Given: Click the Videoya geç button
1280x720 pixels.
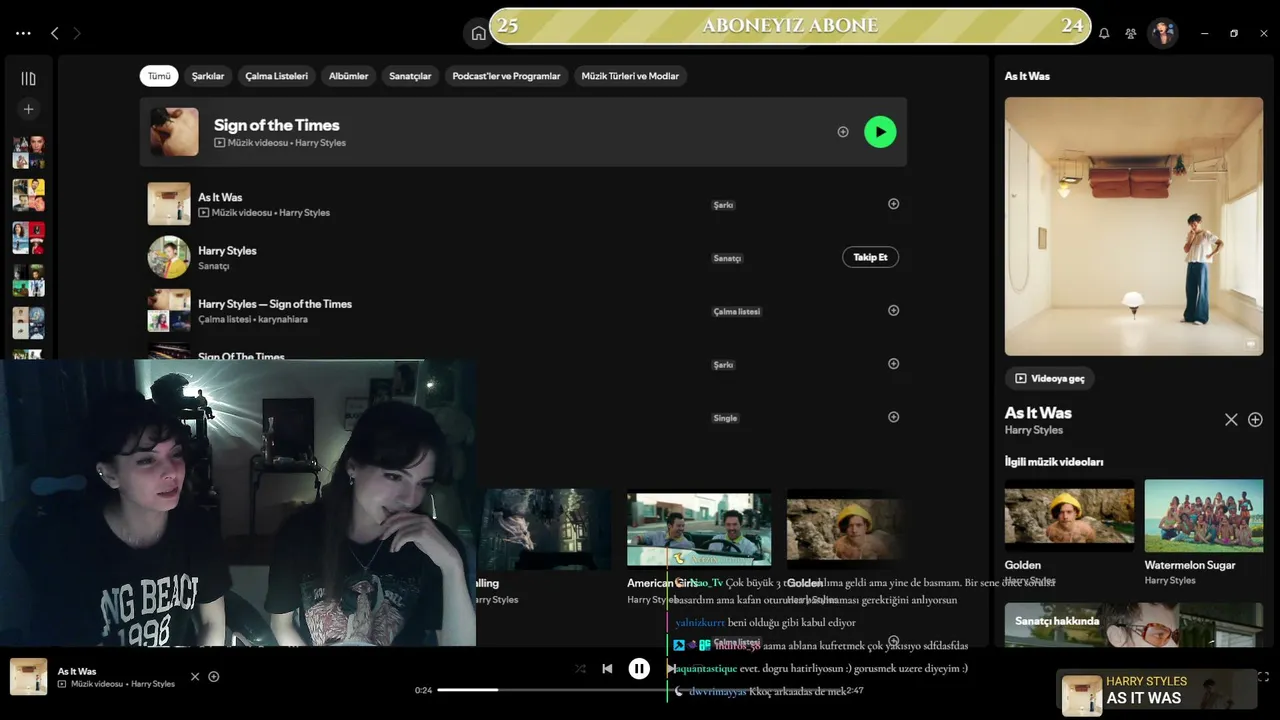Looking at the screenshot, I should click(1050, 379).
